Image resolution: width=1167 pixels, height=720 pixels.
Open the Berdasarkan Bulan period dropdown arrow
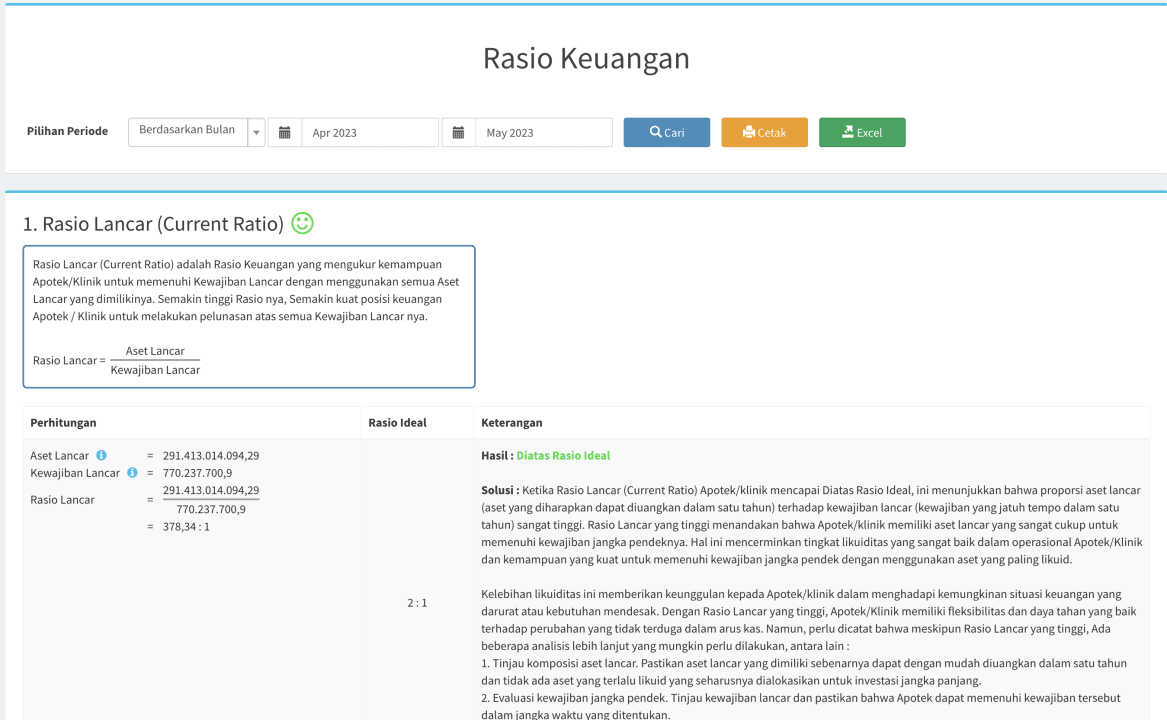256,133
